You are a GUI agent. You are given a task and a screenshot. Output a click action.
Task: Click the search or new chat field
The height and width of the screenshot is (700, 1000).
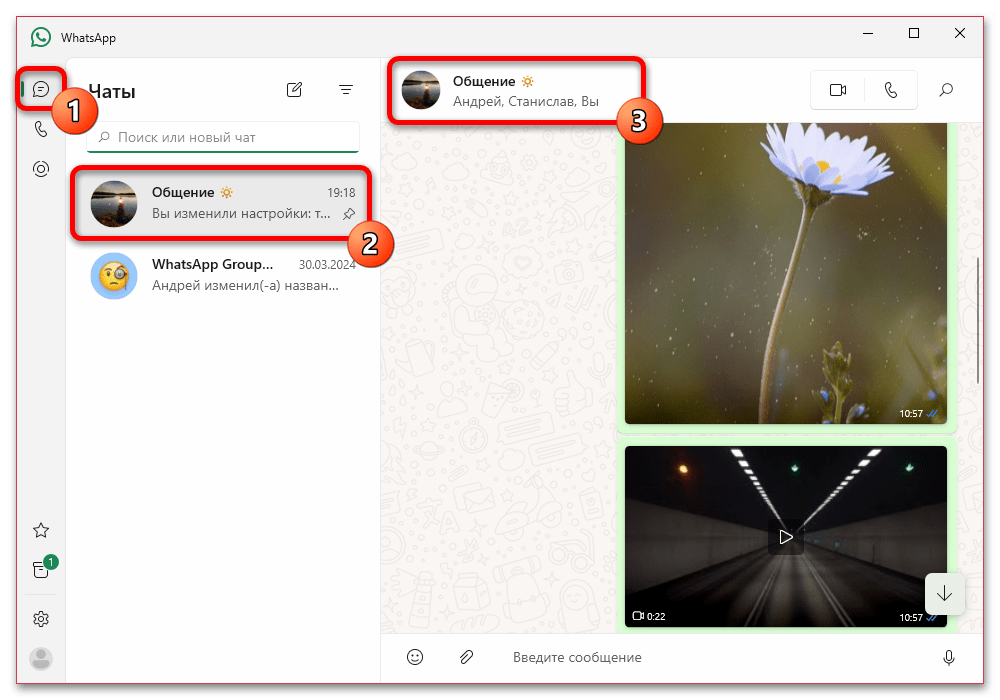tap(223, 137)
